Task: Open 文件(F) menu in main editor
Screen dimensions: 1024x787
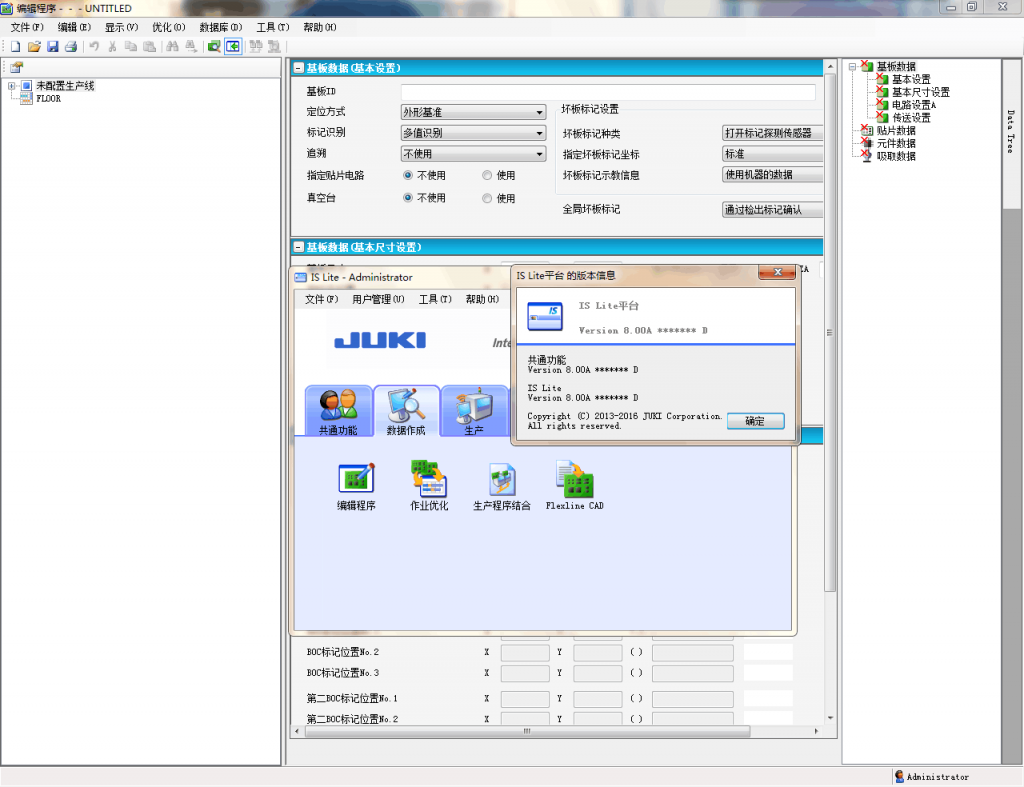Action: pos(27,27)
